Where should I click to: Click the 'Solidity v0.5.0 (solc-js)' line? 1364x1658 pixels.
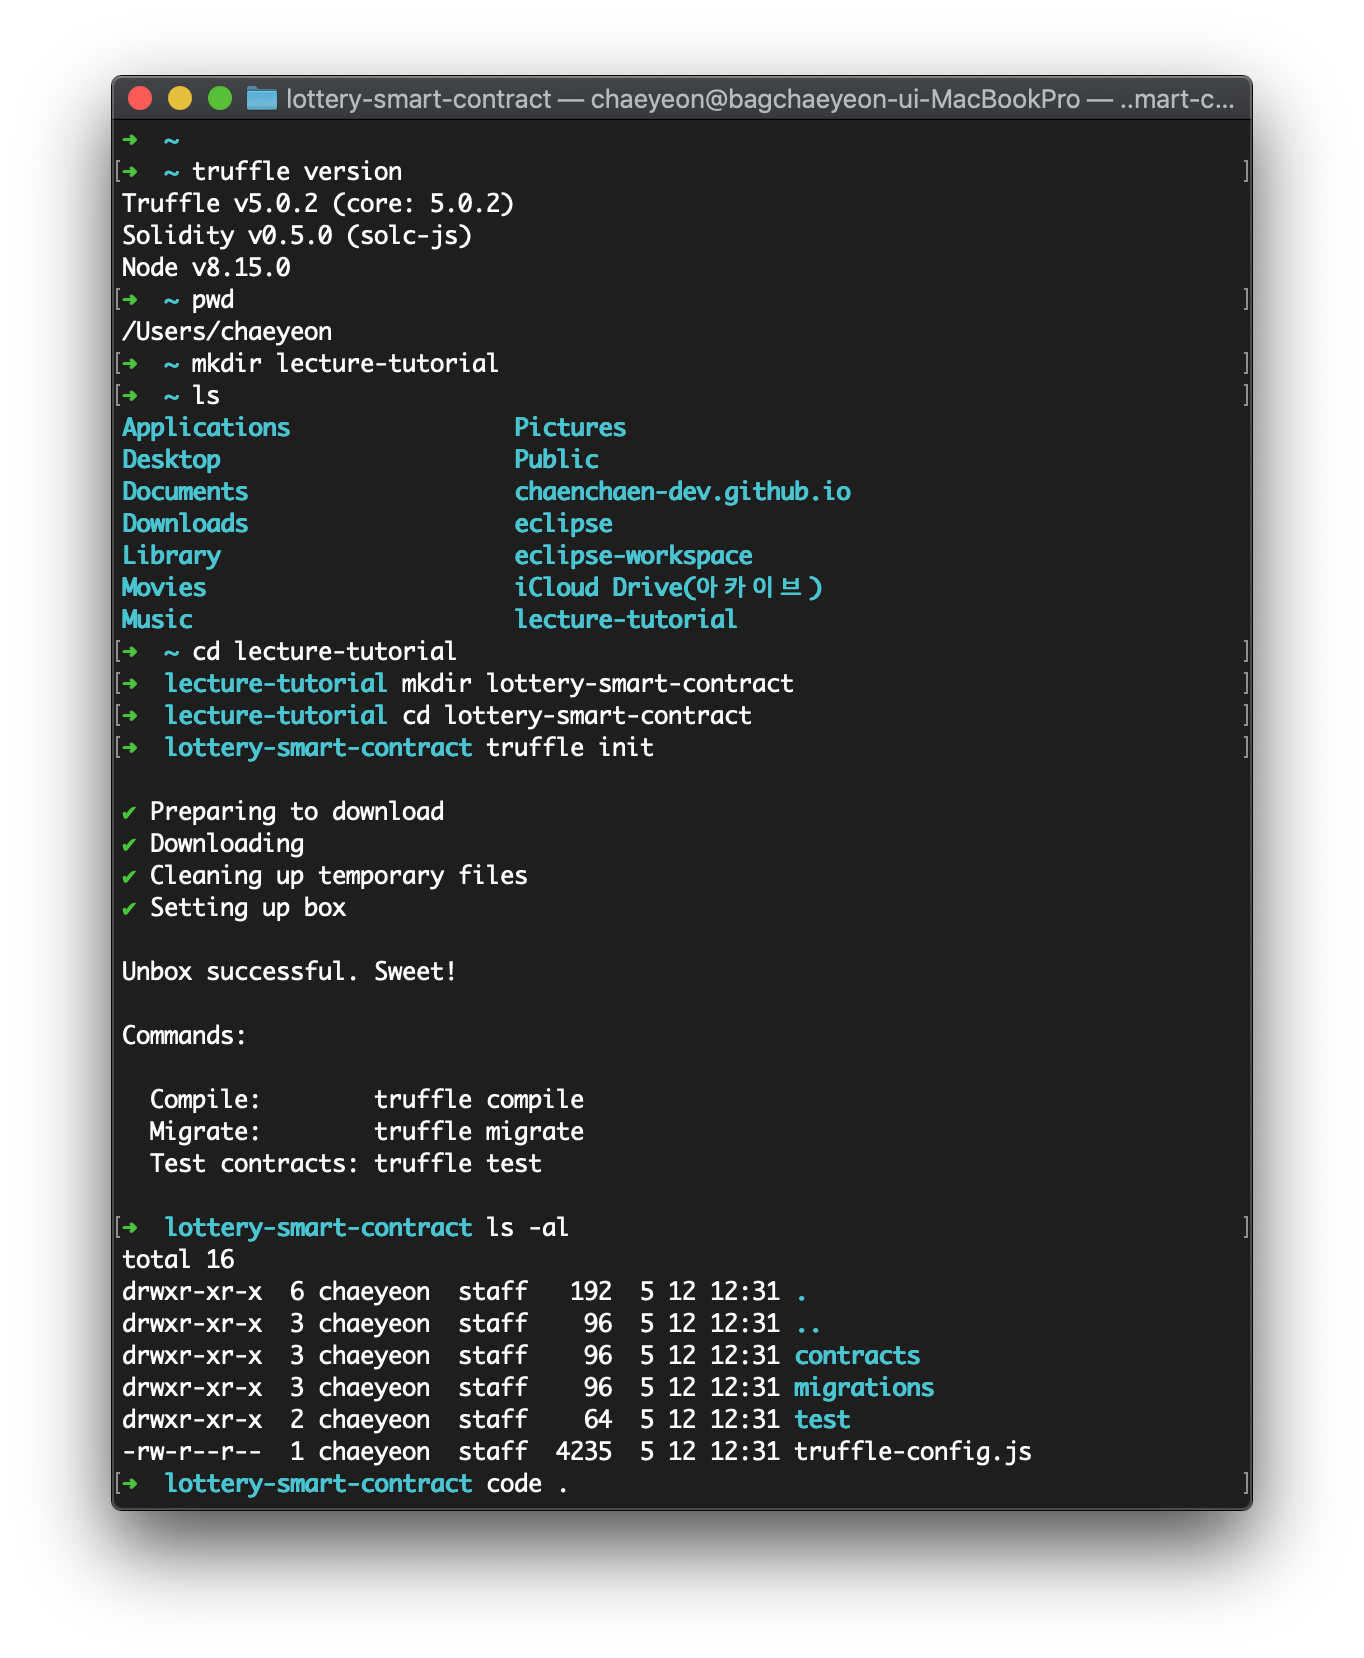297,235
